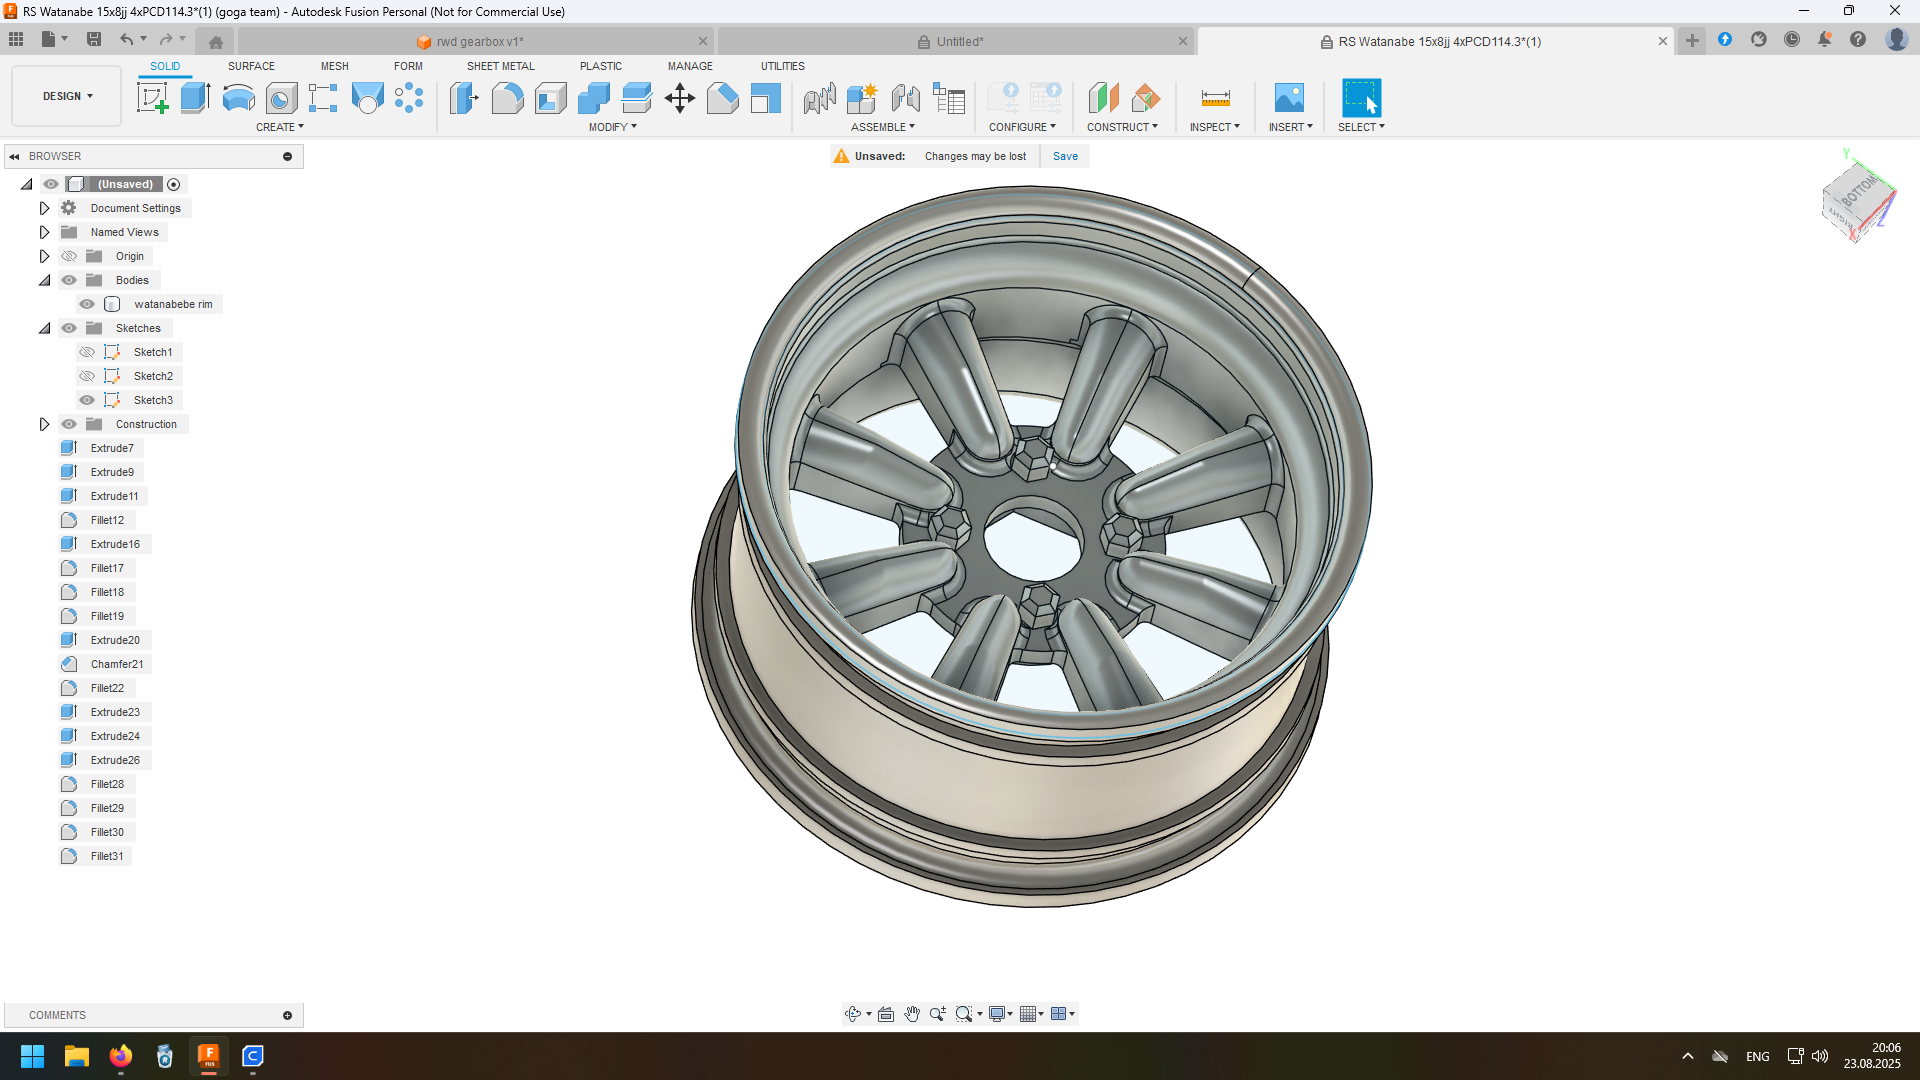Viewport: 1920px width, 1080px height.
Task: Expand the Document Settings node
Action: (x=44, y=208)
